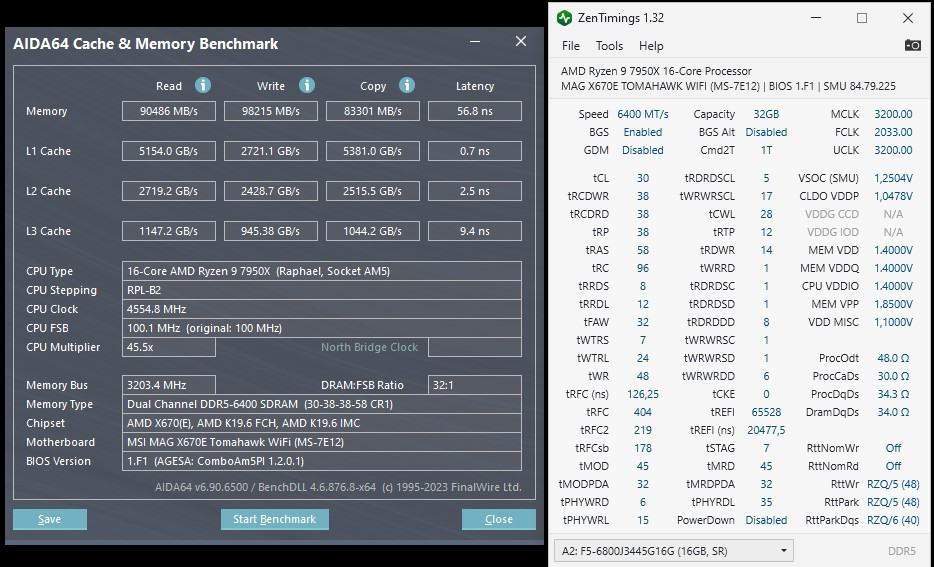934x567 pixels.
Task: Click the DRAM:FSB Ratio 32:1 field
Action: click(475, 385)
